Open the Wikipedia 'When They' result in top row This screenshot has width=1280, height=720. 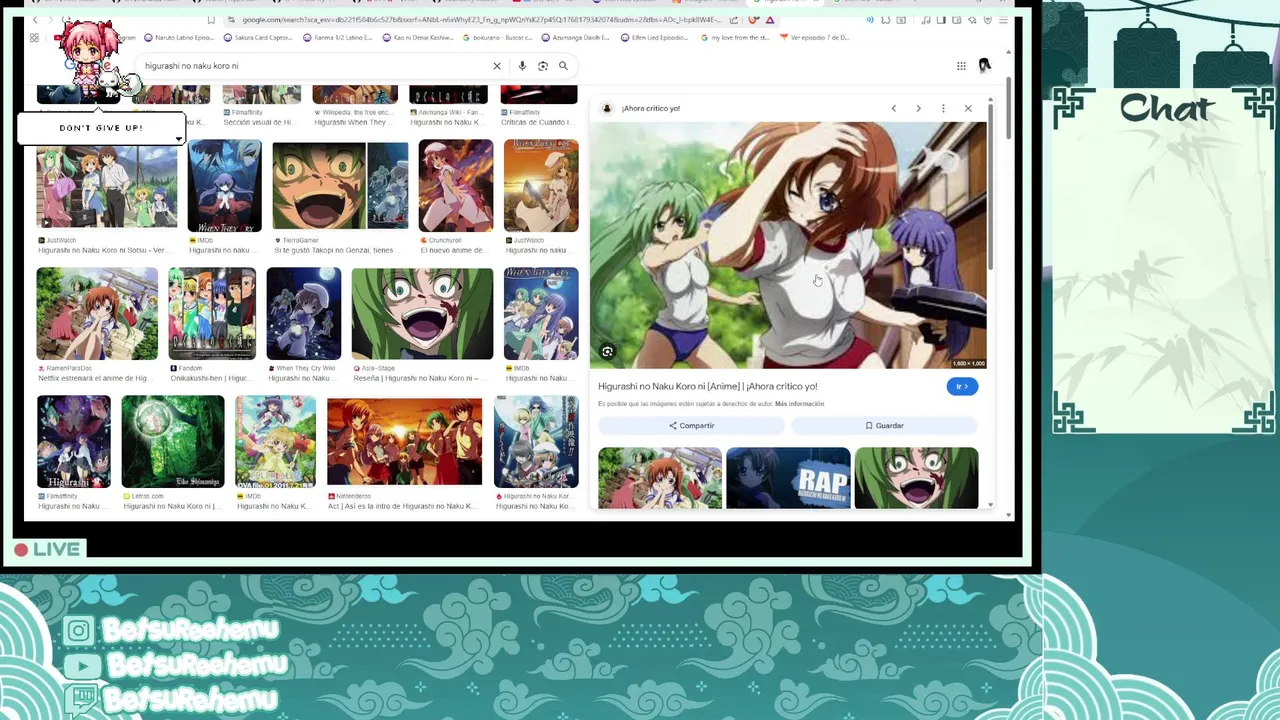click(355, 96)
